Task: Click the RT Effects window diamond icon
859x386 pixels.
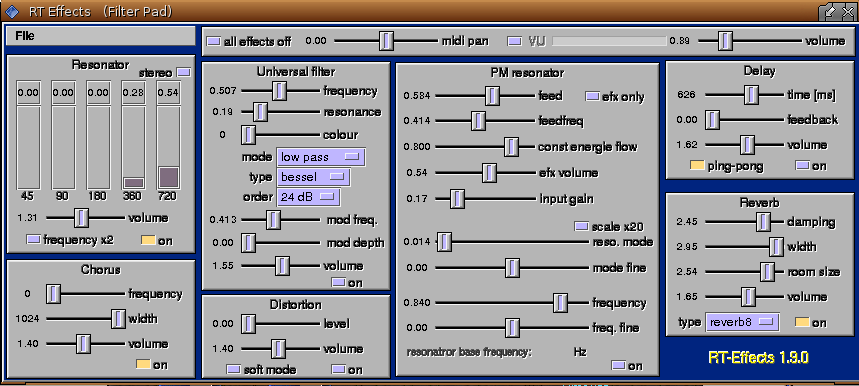Action: [x=11, y=11]
